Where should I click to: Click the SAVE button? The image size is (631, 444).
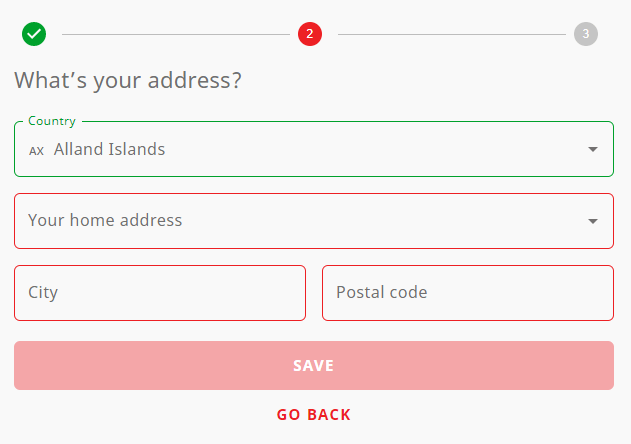click(x=314, y=366)
